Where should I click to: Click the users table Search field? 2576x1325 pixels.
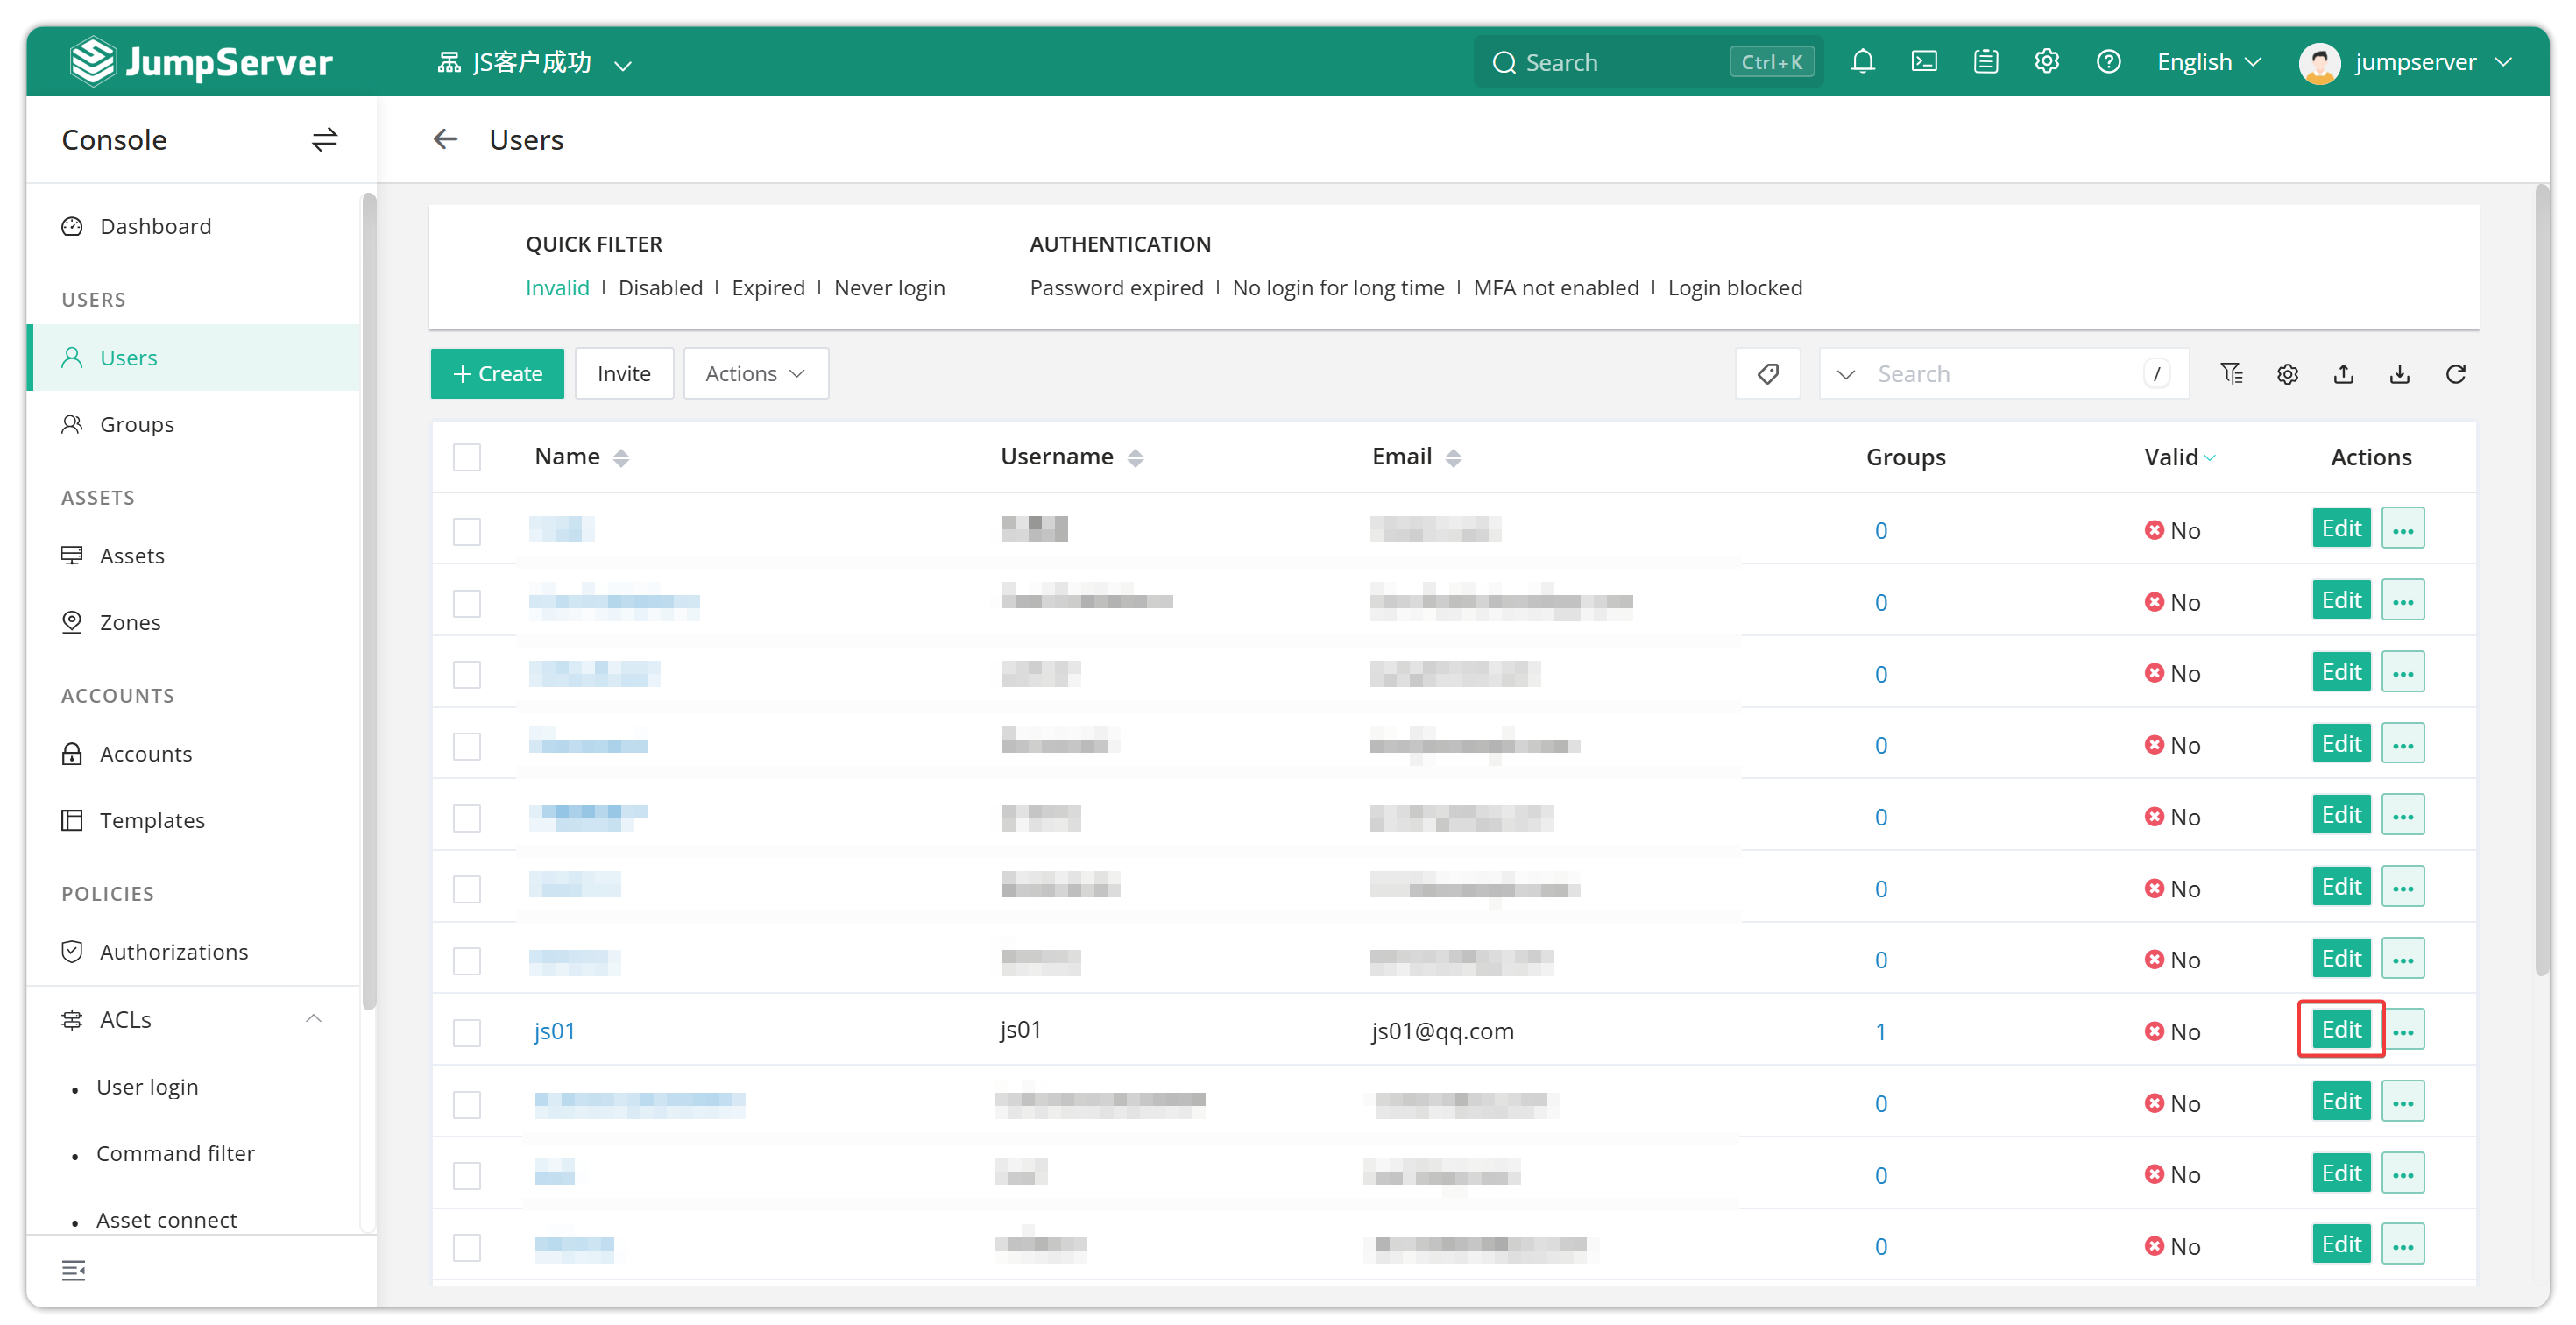[2004, 373]
